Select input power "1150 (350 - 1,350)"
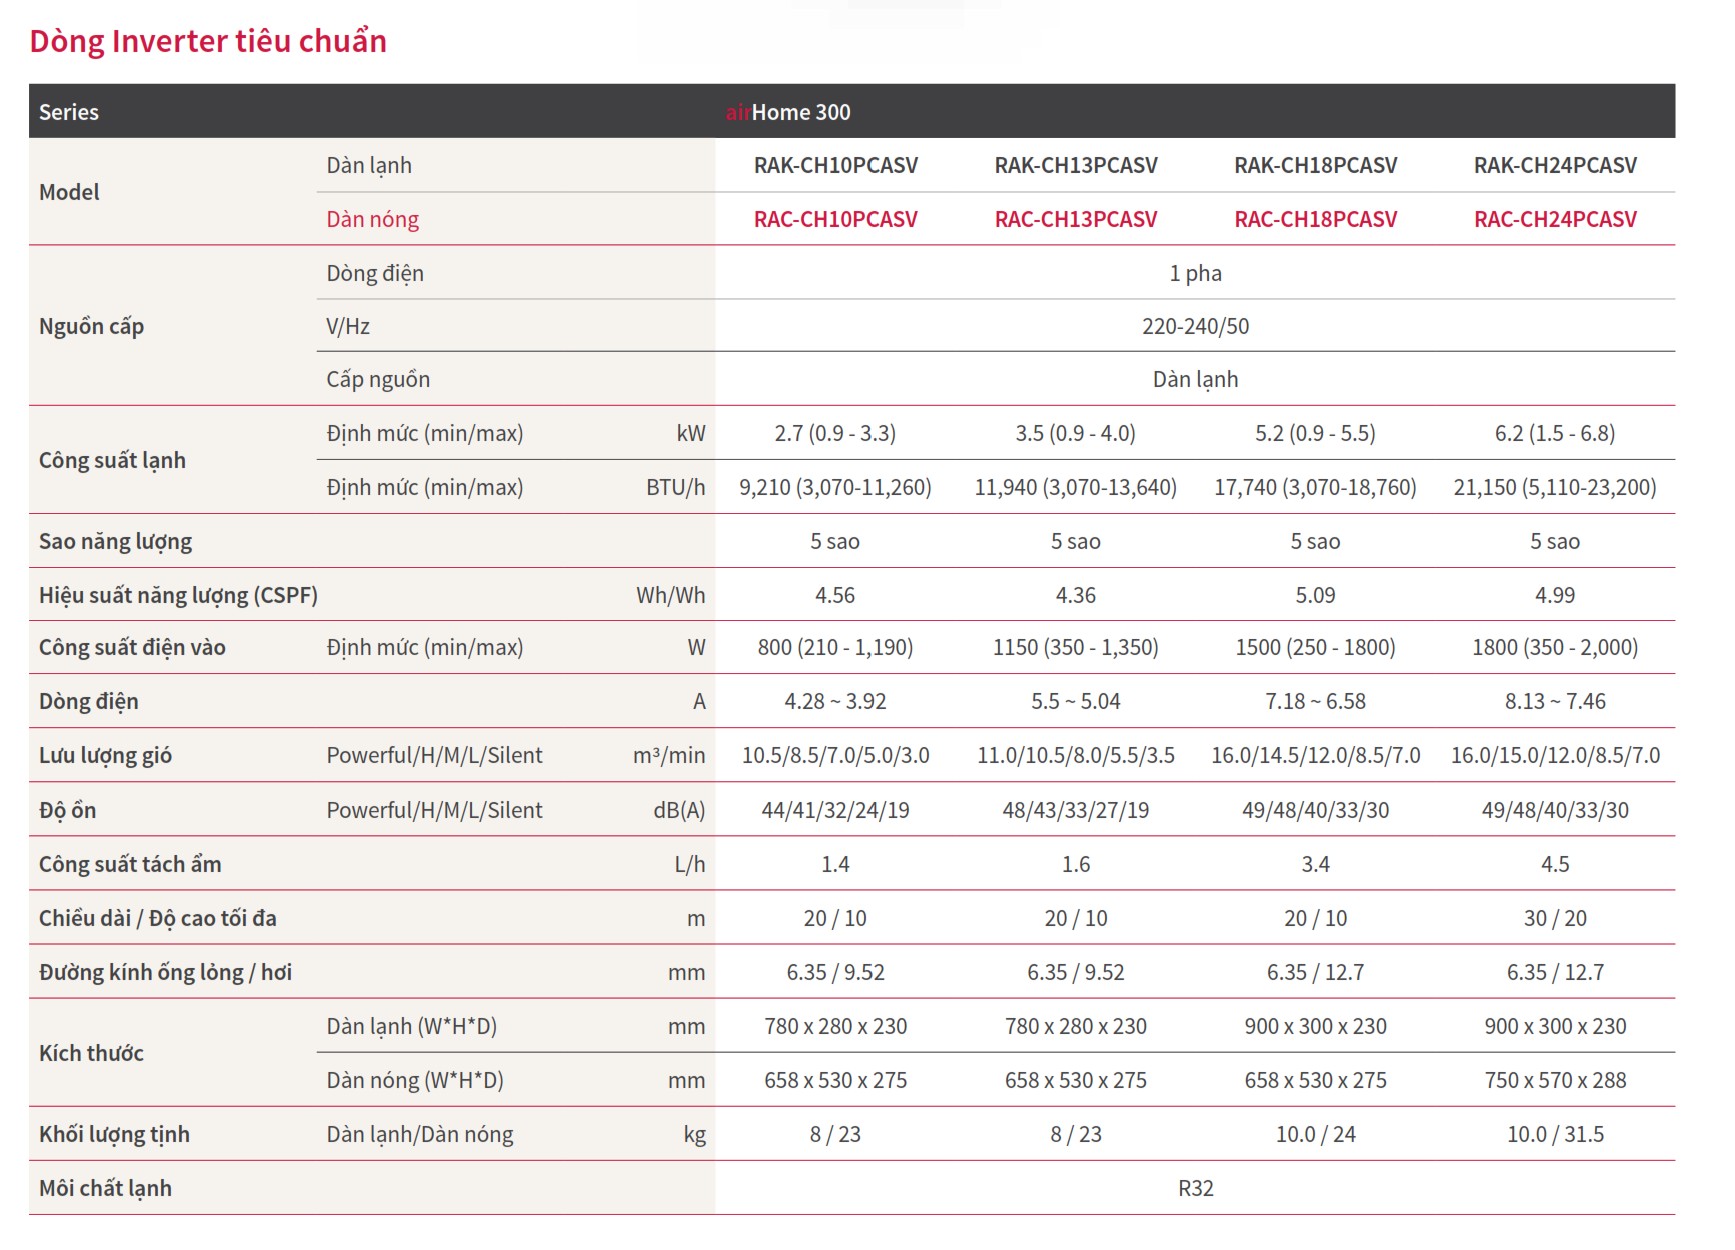Screen dimensions: 1735x1250 pos(1076,647)
